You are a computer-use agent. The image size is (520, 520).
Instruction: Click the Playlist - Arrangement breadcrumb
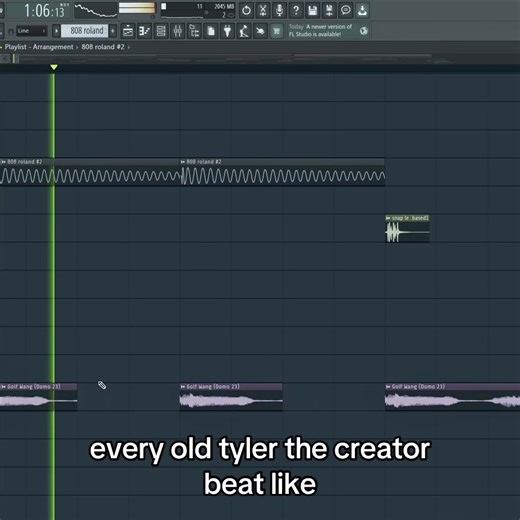click(x=39, y=47)
